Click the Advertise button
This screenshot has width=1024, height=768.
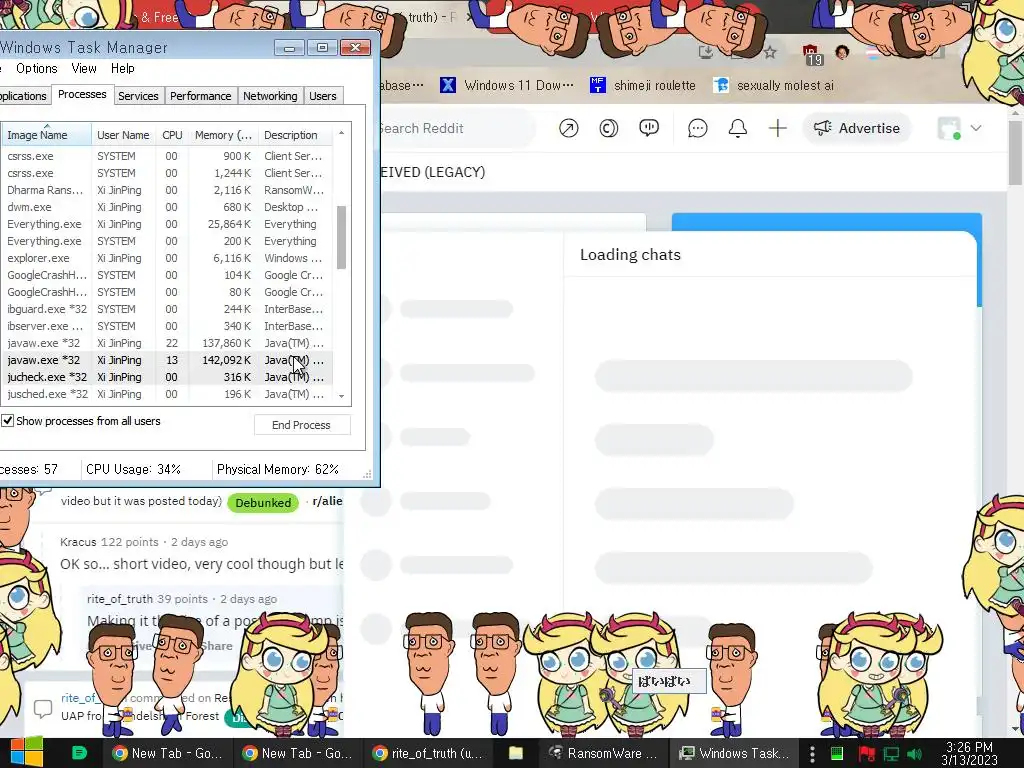[856, 128]
